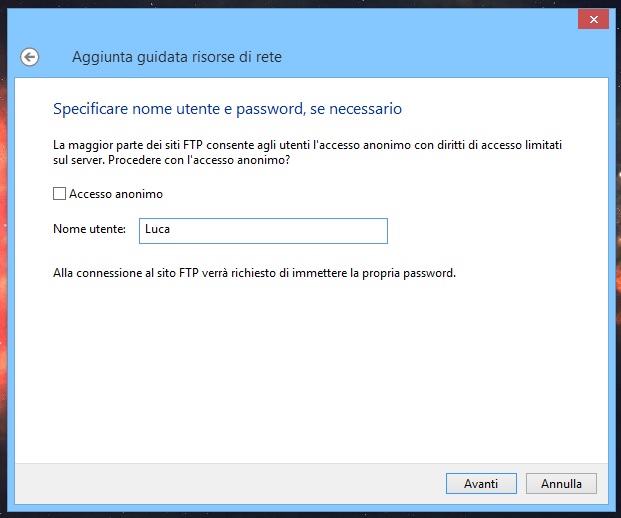Go back with the back arrow icon
The width and height of the screenshot is (621, 518).
29,57
